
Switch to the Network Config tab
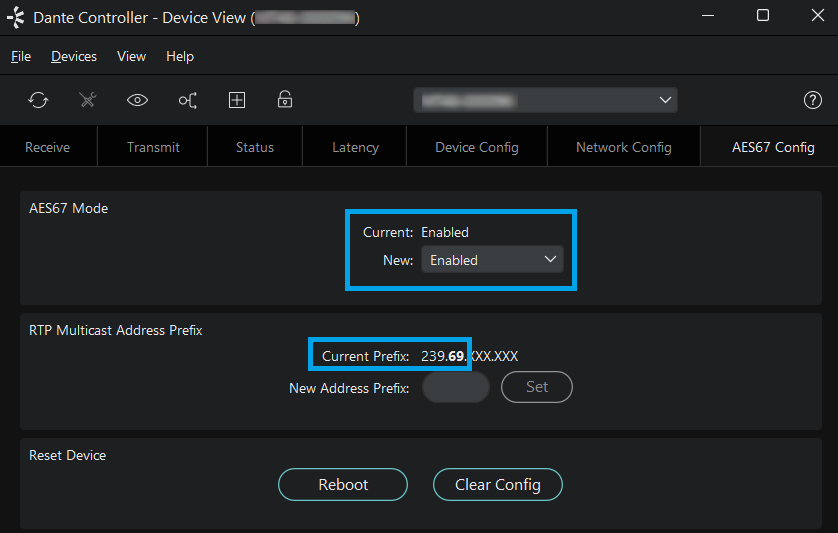tap(624, 147)
